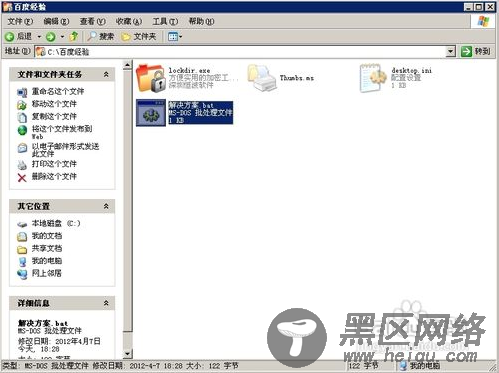Screen dimensions: 499x373
Task: Click 复制这个文件 task link
Action: [54, 117]
